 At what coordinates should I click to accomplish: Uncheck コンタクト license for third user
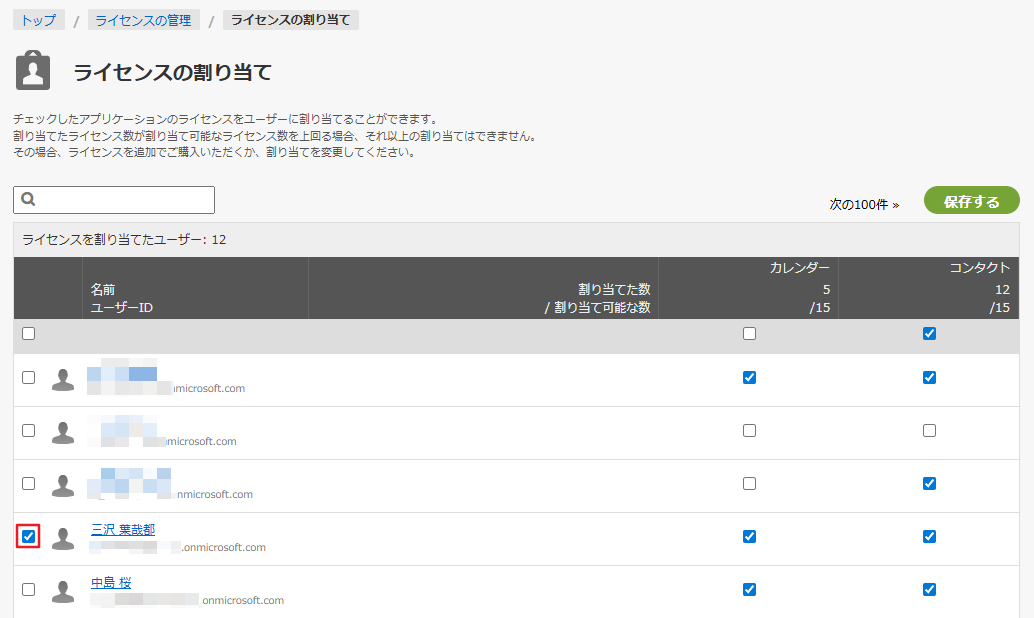(x=929, y=483)
